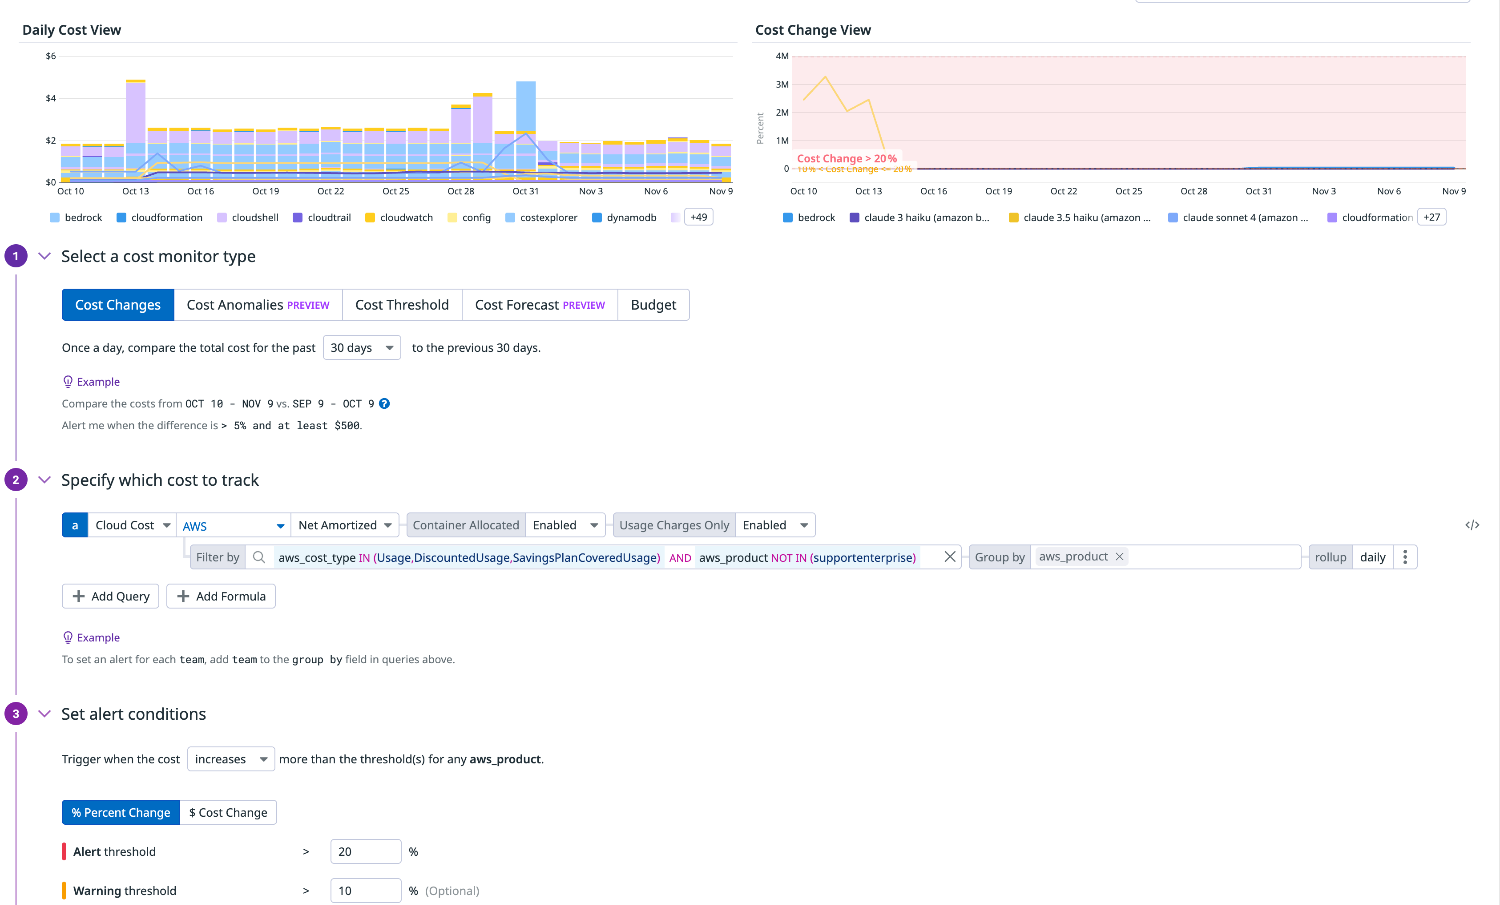Clear the filter by query field
The width and height of the screenshot is (1500, 905).
tap(950, 557)
